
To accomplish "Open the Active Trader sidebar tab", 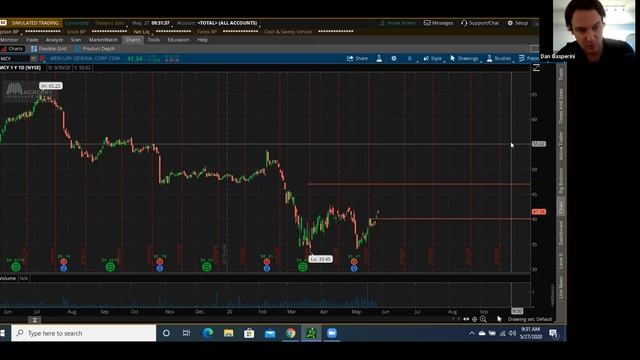I will (561, 145).
